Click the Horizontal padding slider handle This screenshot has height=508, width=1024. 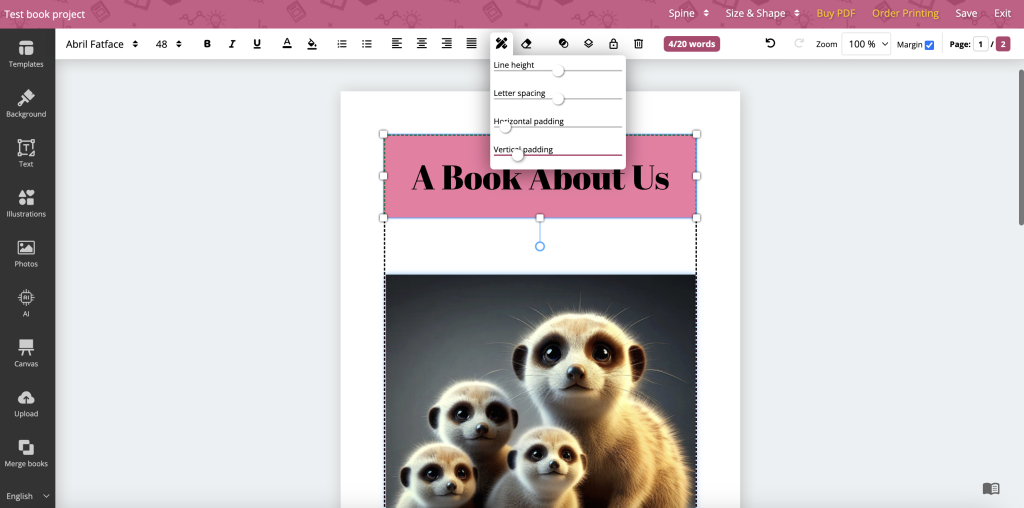pos(505,127)
